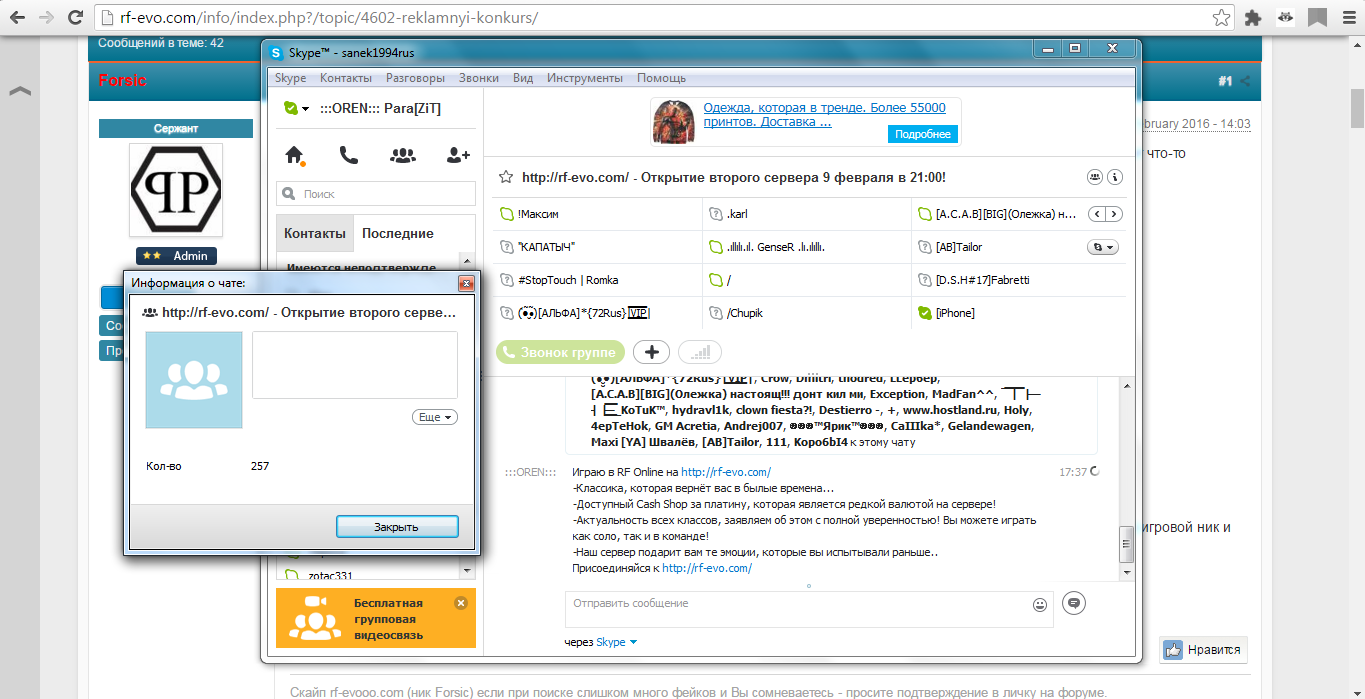Screen dimensions: 1365x699
Task: Open the emoticon picker in the message box
Action: [x=1040, y=604]
